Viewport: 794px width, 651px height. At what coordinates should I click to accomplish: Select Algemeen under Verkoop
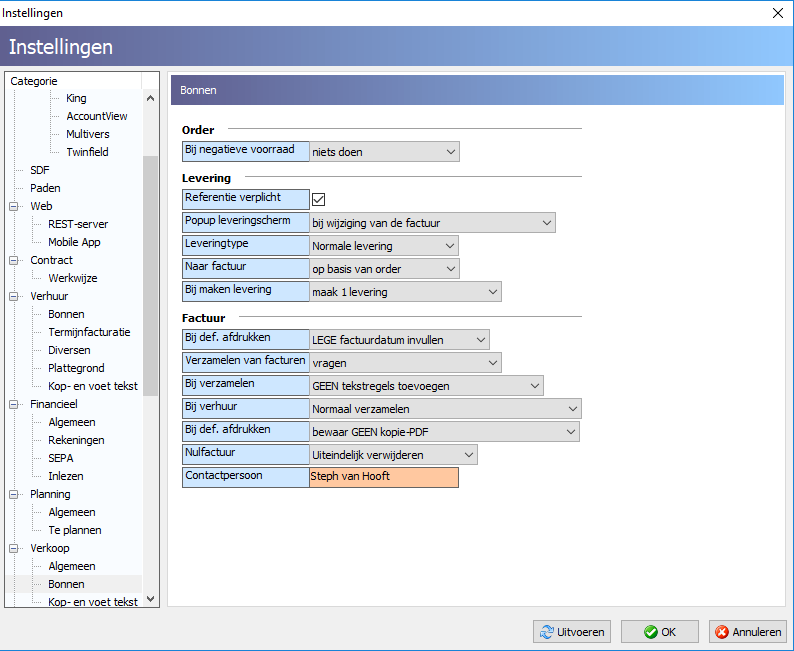(72, 566)
